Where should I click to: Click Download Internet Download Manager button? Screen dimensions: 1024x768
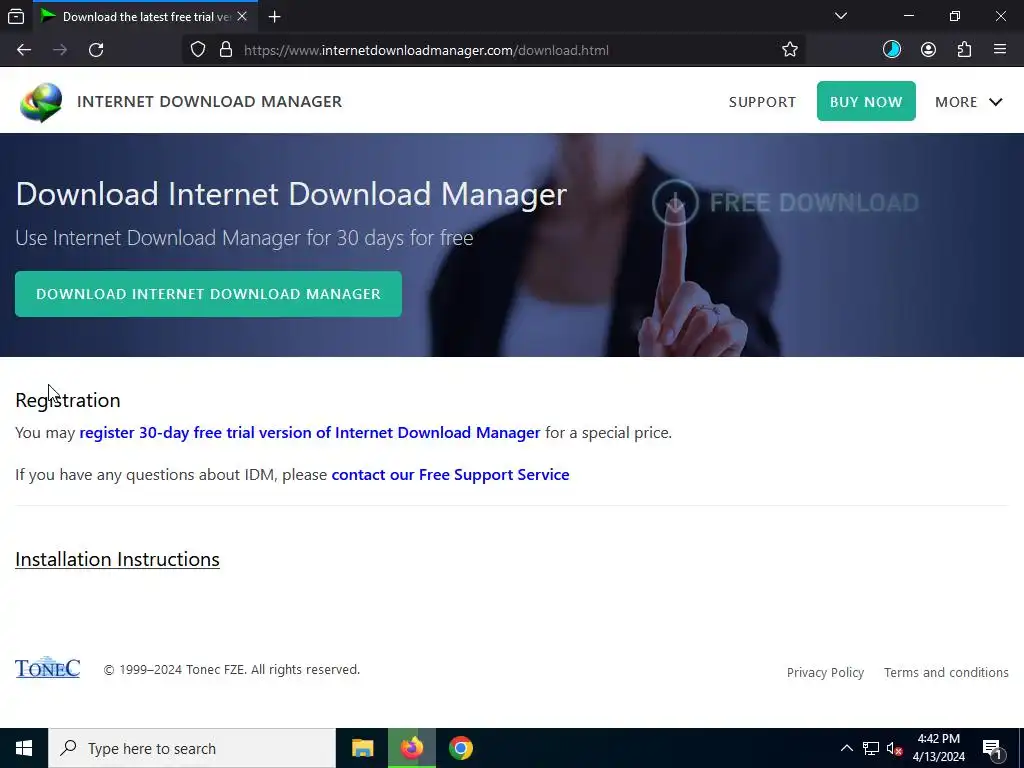pyautogui.click(x=208, y=294)
